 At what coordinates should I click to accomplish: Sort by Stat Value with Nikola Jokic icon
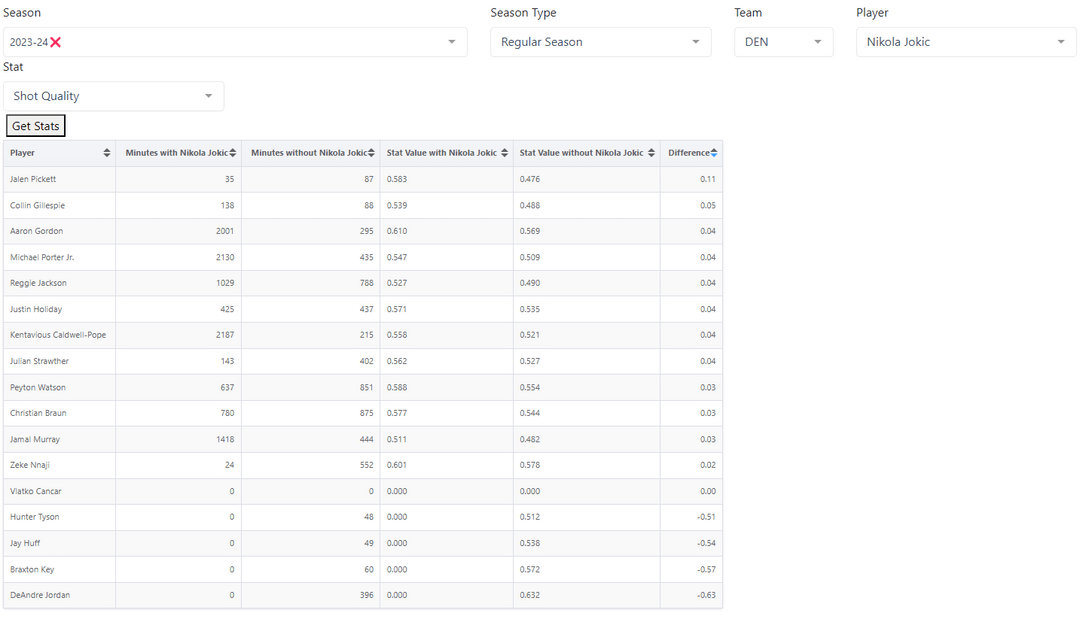[505, 153]
